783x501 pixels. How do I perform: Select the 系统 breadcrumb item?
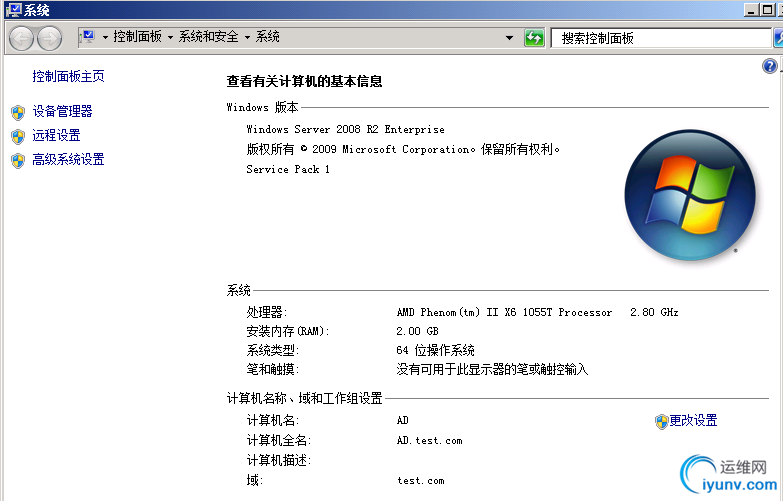(268, 36)
